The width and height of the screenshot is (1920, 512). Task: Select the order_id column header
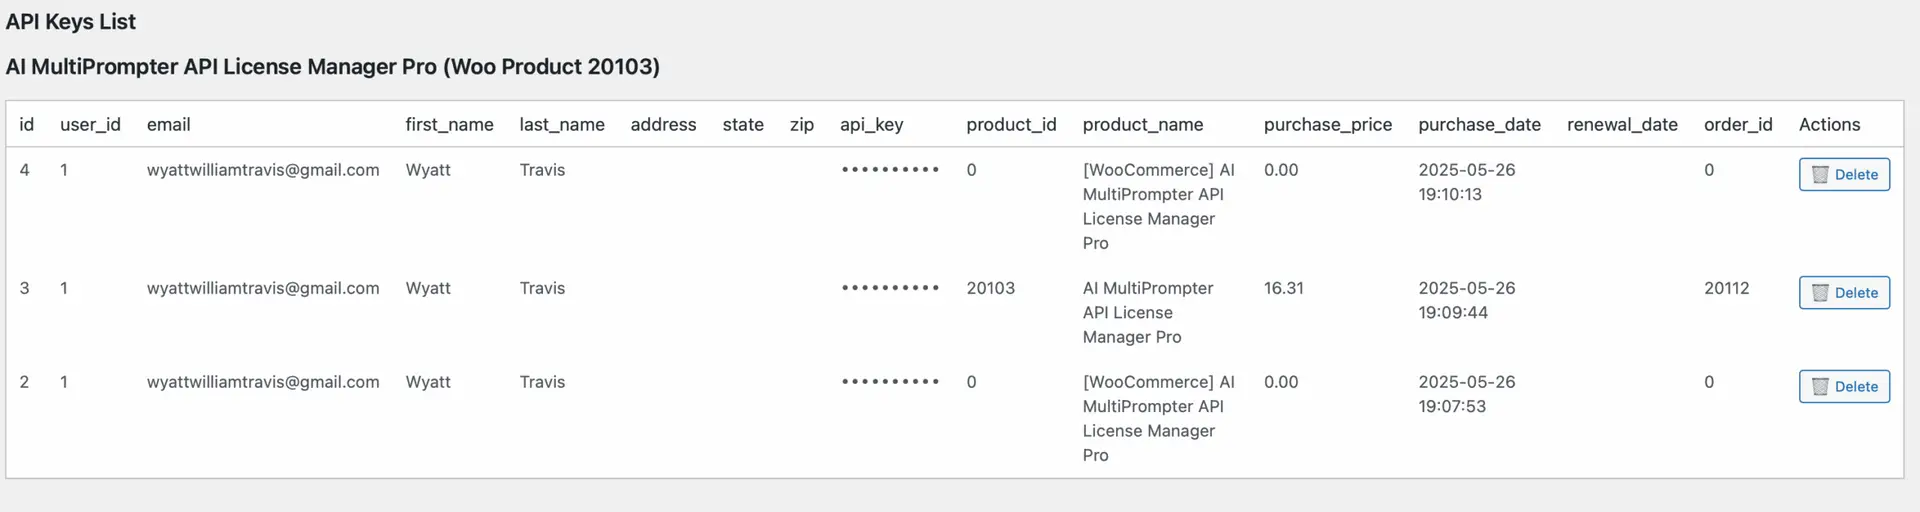tap(1738, 125)
